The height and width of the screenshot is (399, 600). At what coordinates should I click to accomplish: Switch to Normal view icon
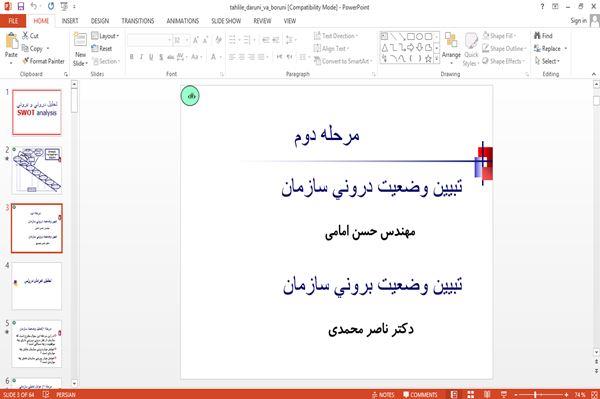[454, 394]
